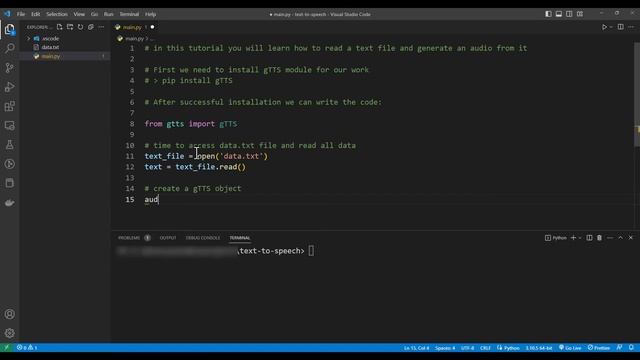Open the Testing flask view

[9, 144]
